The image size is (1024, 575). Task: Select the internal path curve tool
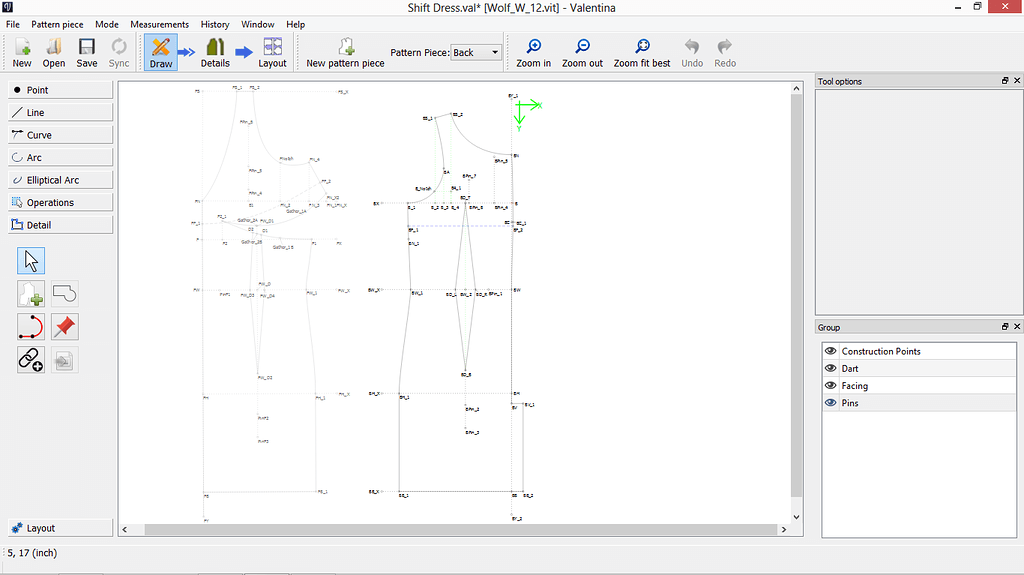31,327
